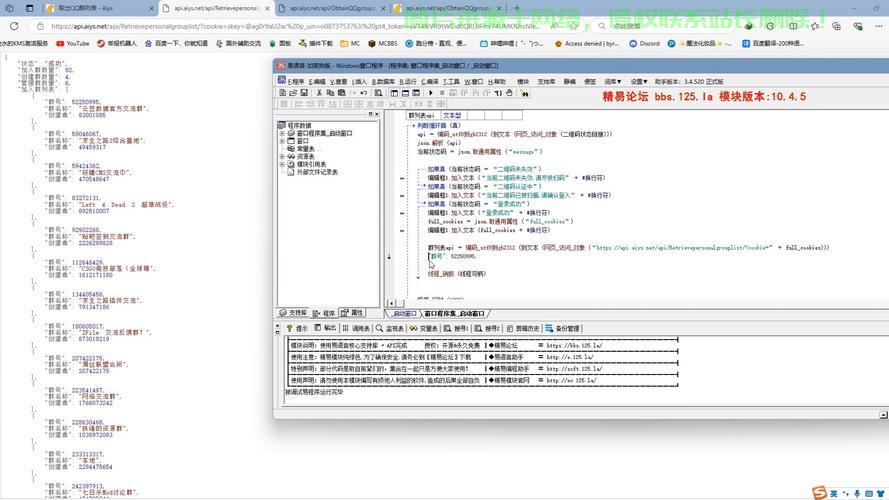Viewport: 889px width, 500px height.
Task: Open 剪辑历史 output tab
Action: (x=522, y=328)
